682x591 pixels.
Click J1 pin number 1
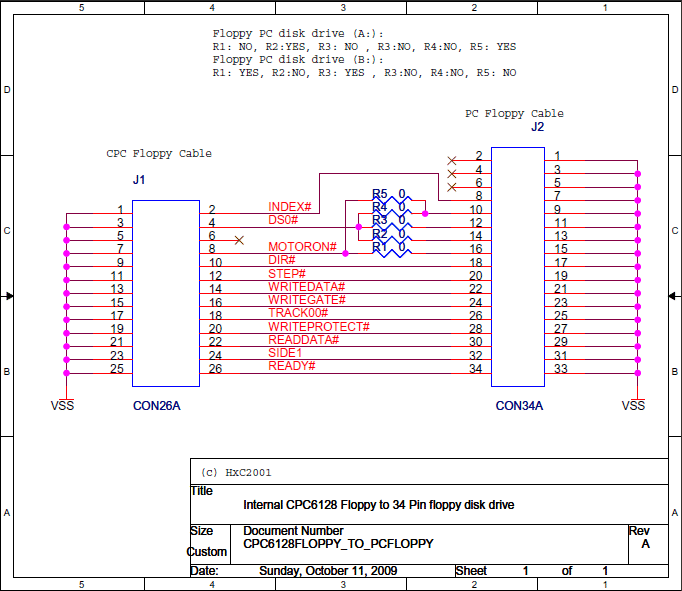(x=120, y=210)
